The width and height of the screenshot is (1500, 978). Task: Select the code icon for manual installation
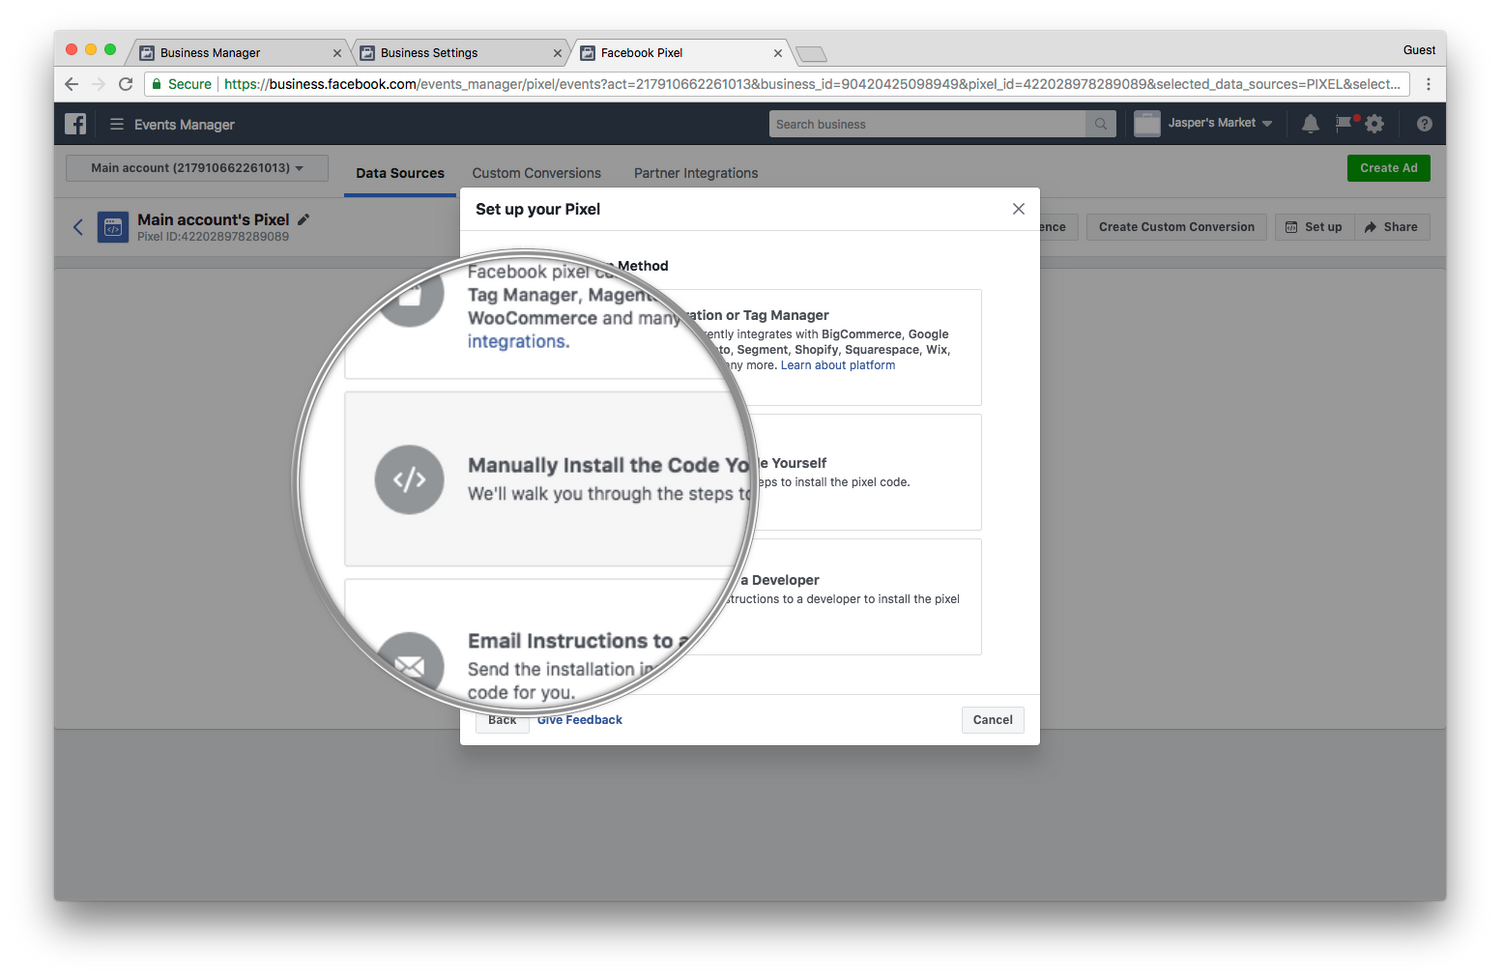pos(410,479)
